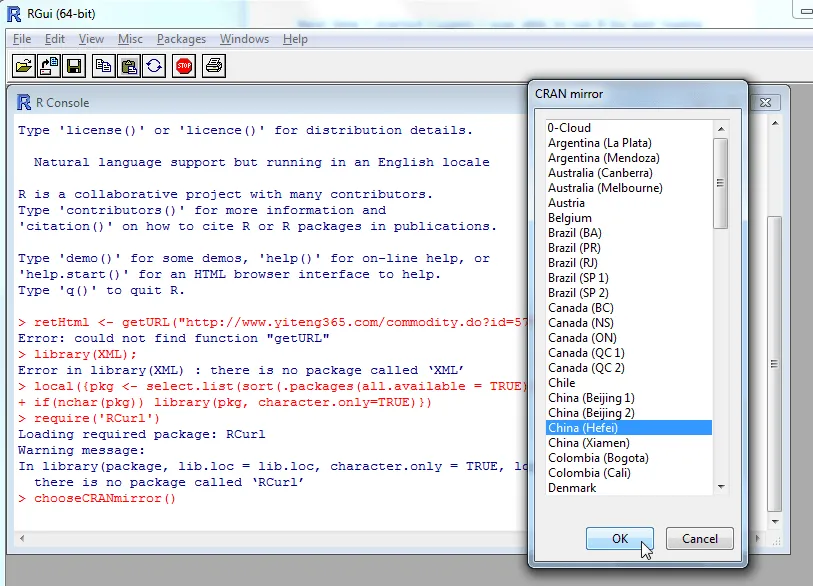The width and height of the screenshot is (813, 586).
Task: Select Canada (NS) mirror
Action: click(629, 323)
